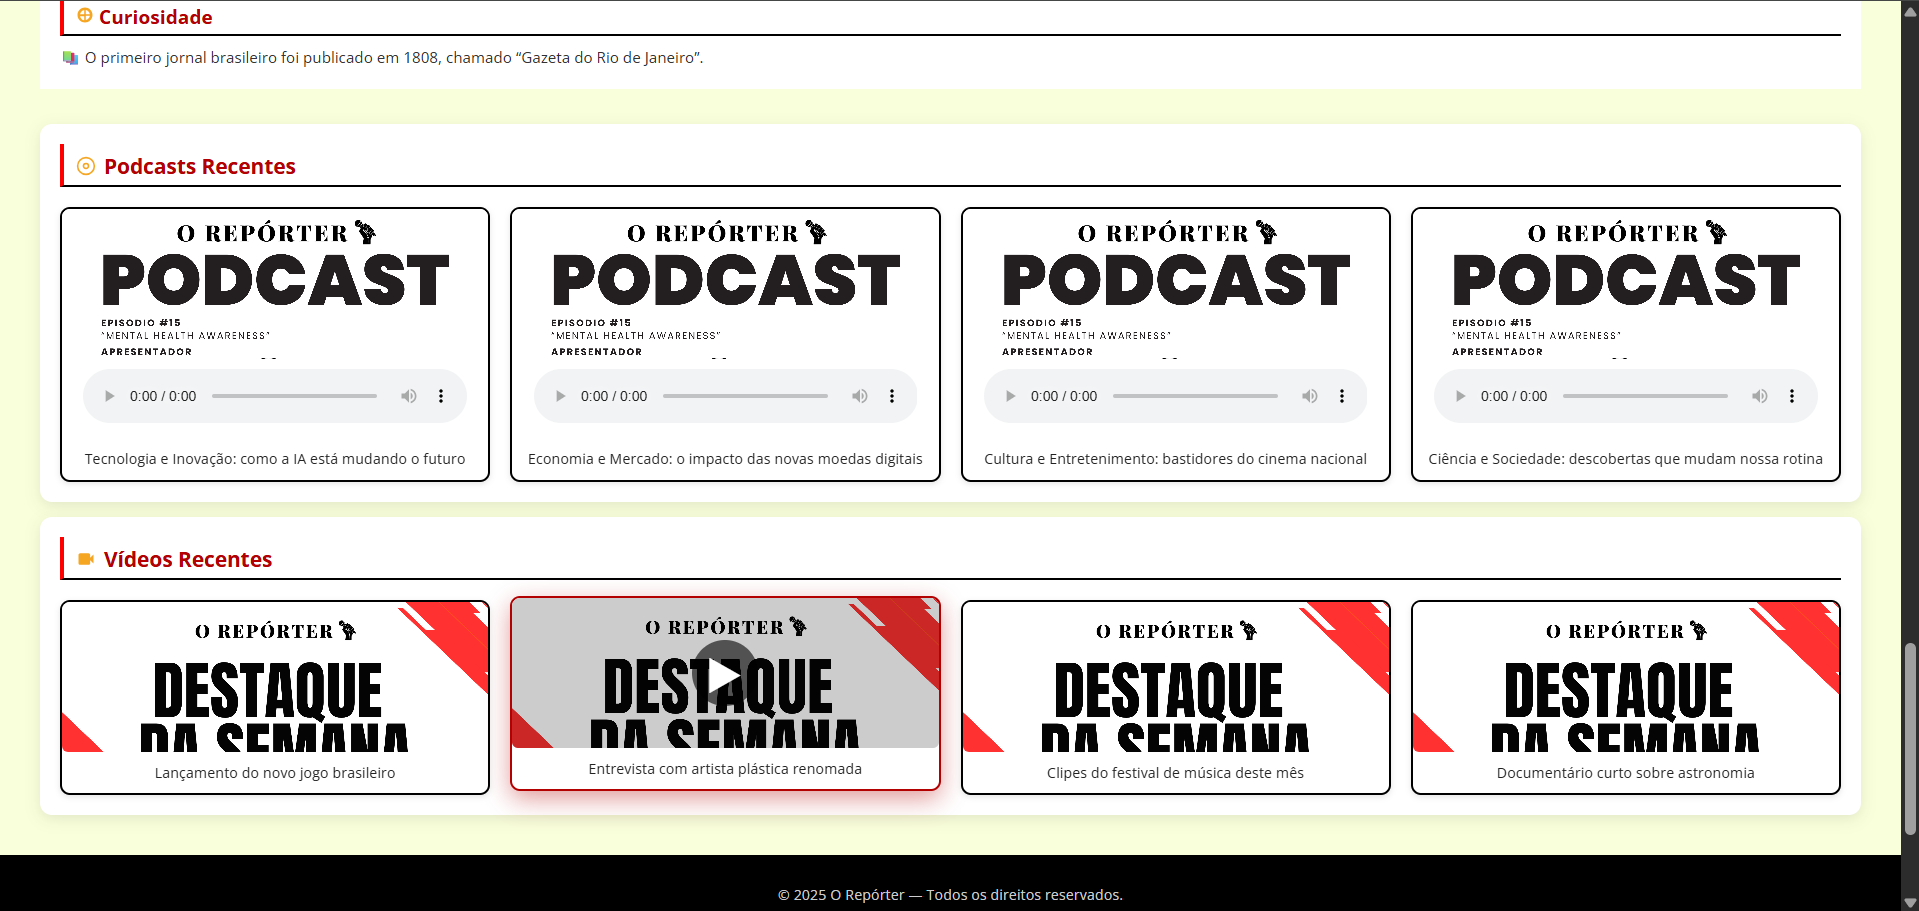Open the overflow menu on the last podcast player
Image resolution: width=1919 pixels, height=911 pixels.
1791,395
